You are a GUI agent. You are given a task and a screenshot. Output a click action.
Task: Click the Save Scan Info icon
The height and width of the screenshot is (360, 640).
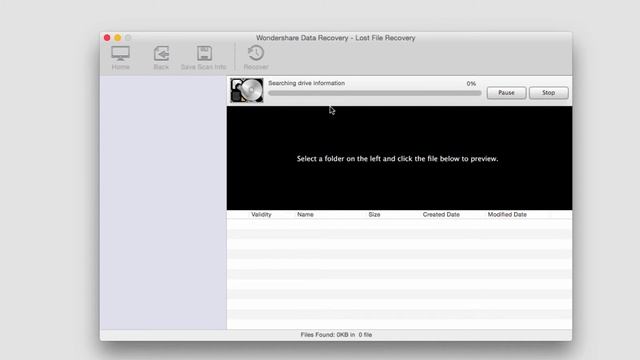204,58
